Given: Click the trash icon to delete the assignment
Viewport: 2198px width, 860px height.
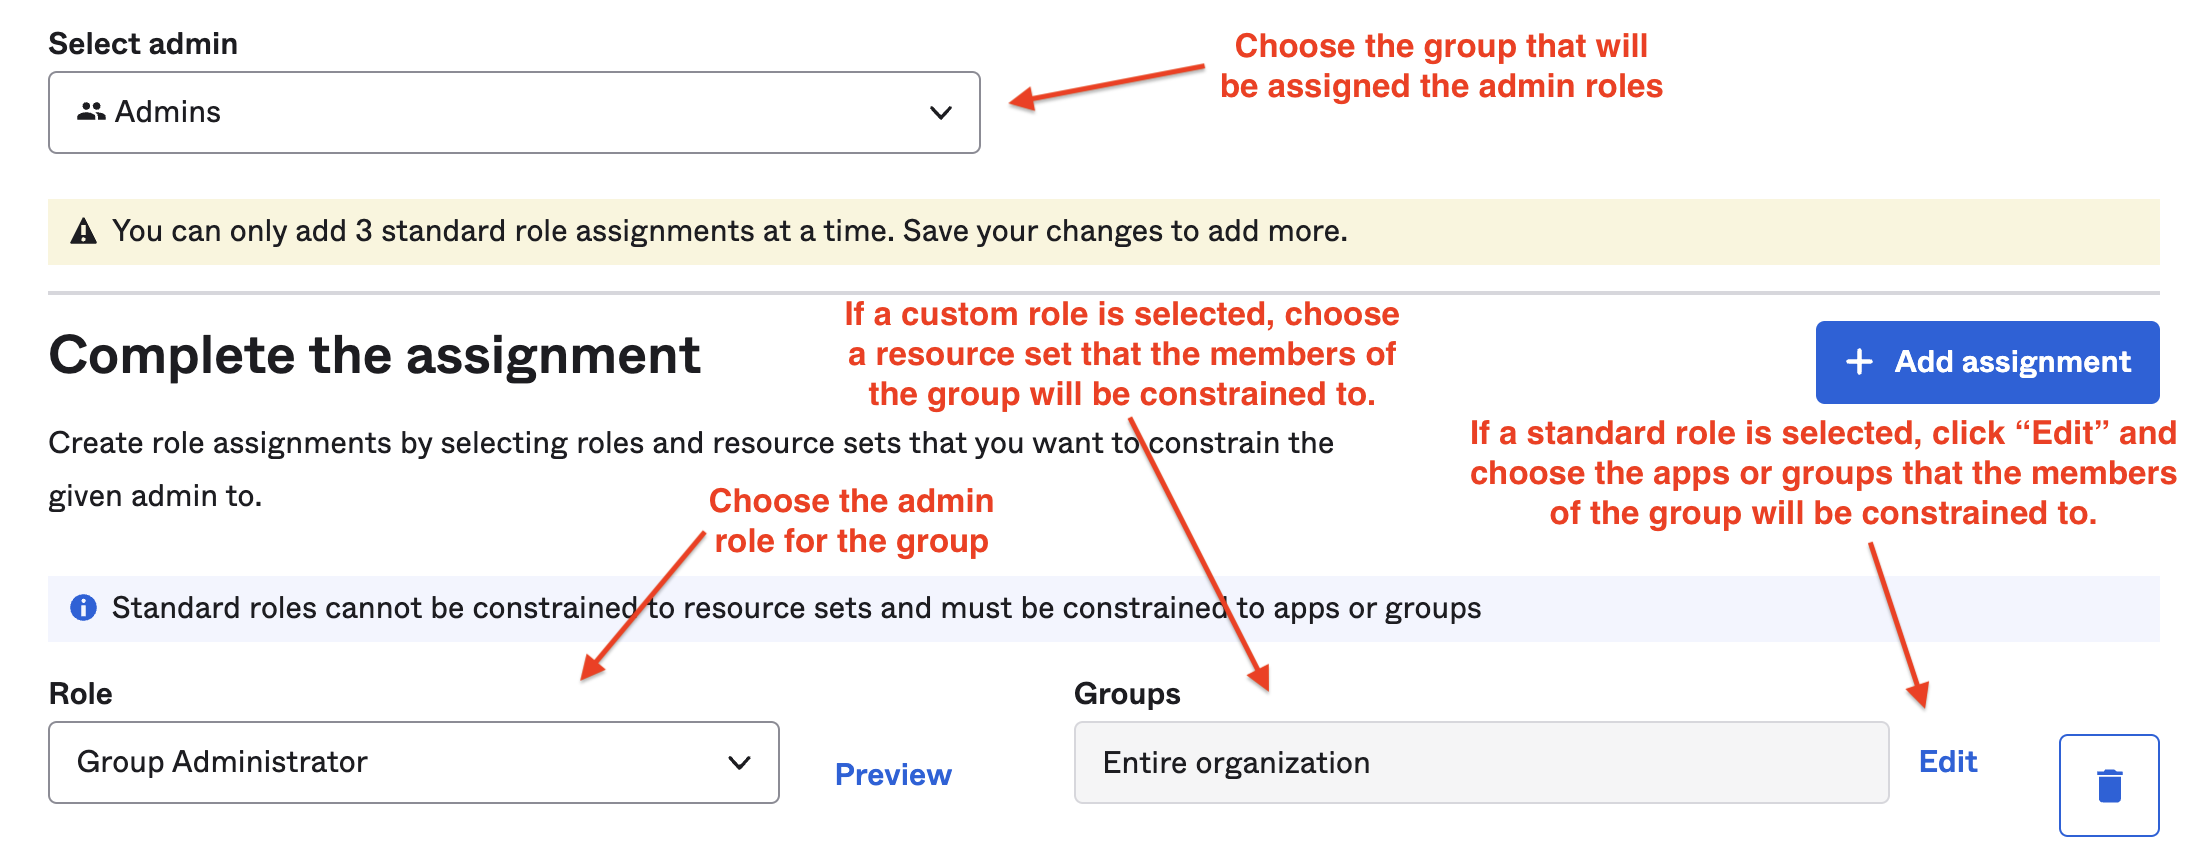Looking at the screenshot, I should tap(2109, 785).
